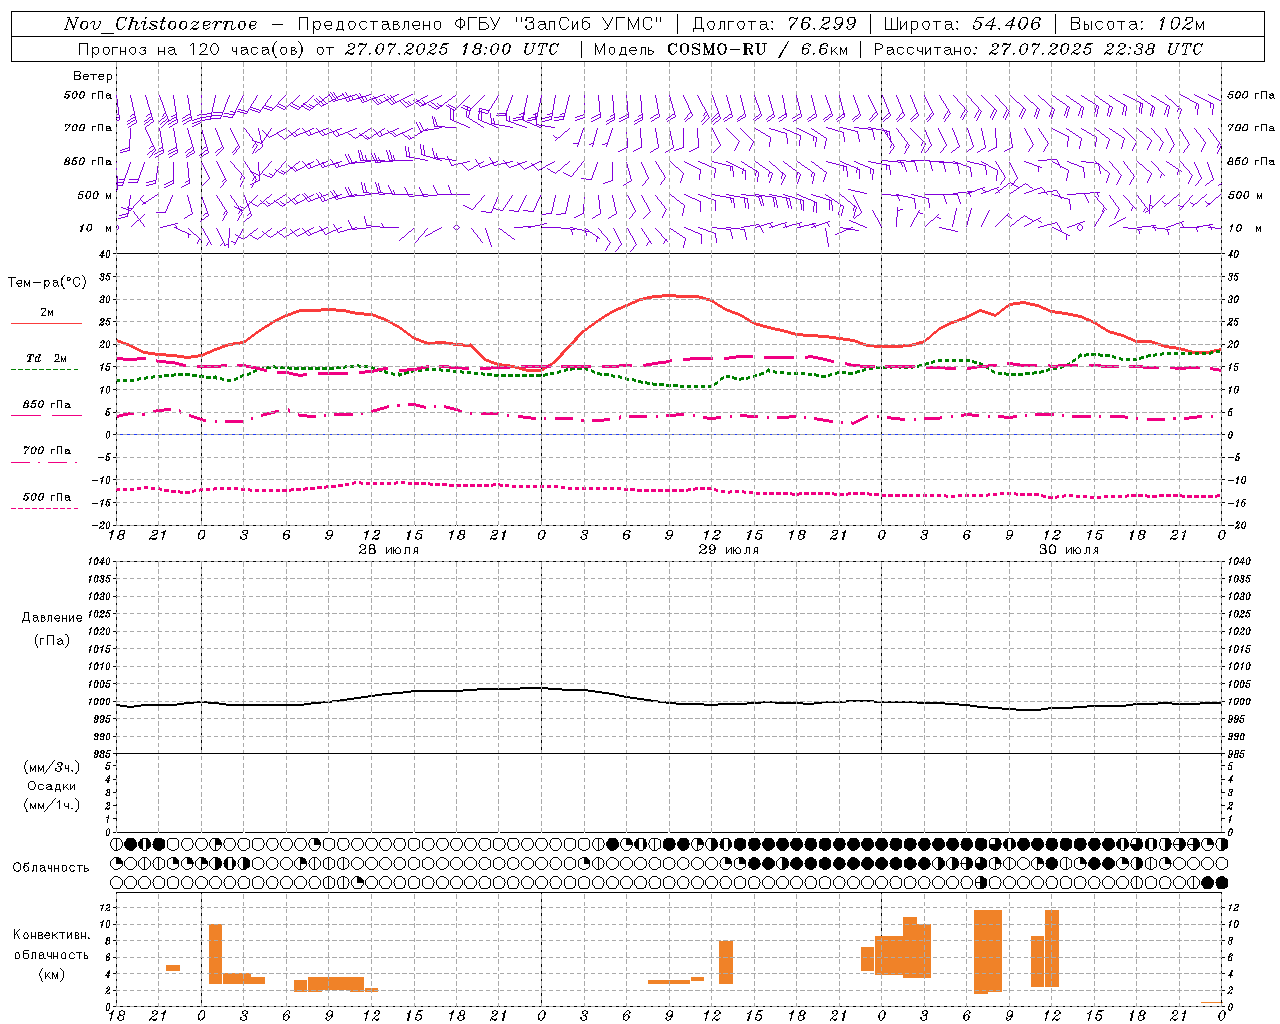This screenshot has height=1024, width=1280.
Task: Click the left 1040 pressure axis value
Action: pyautogui.click(x=100, y=562)
